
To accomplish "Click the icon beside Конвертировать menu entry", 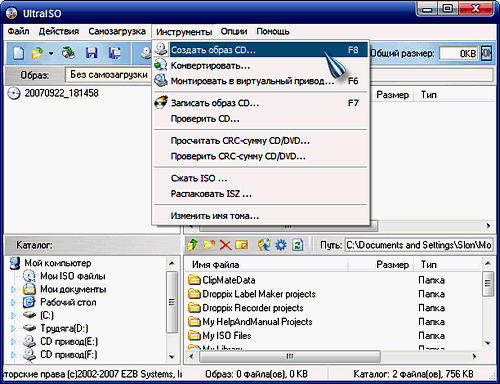I will (161, 65).
